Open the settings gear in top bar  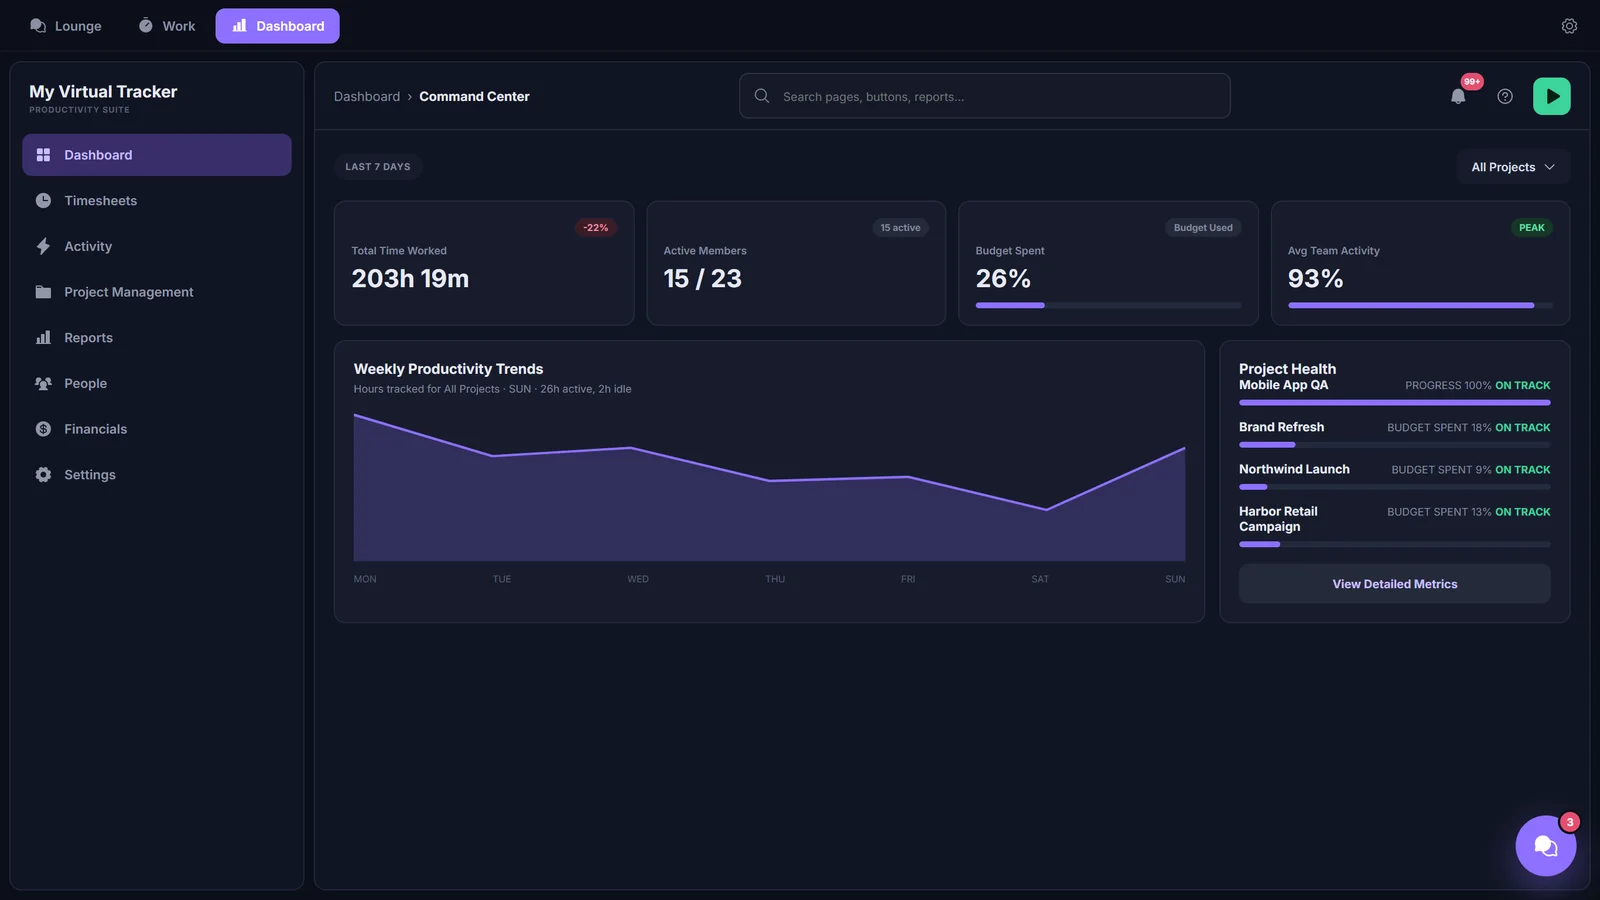[1569, 26]
